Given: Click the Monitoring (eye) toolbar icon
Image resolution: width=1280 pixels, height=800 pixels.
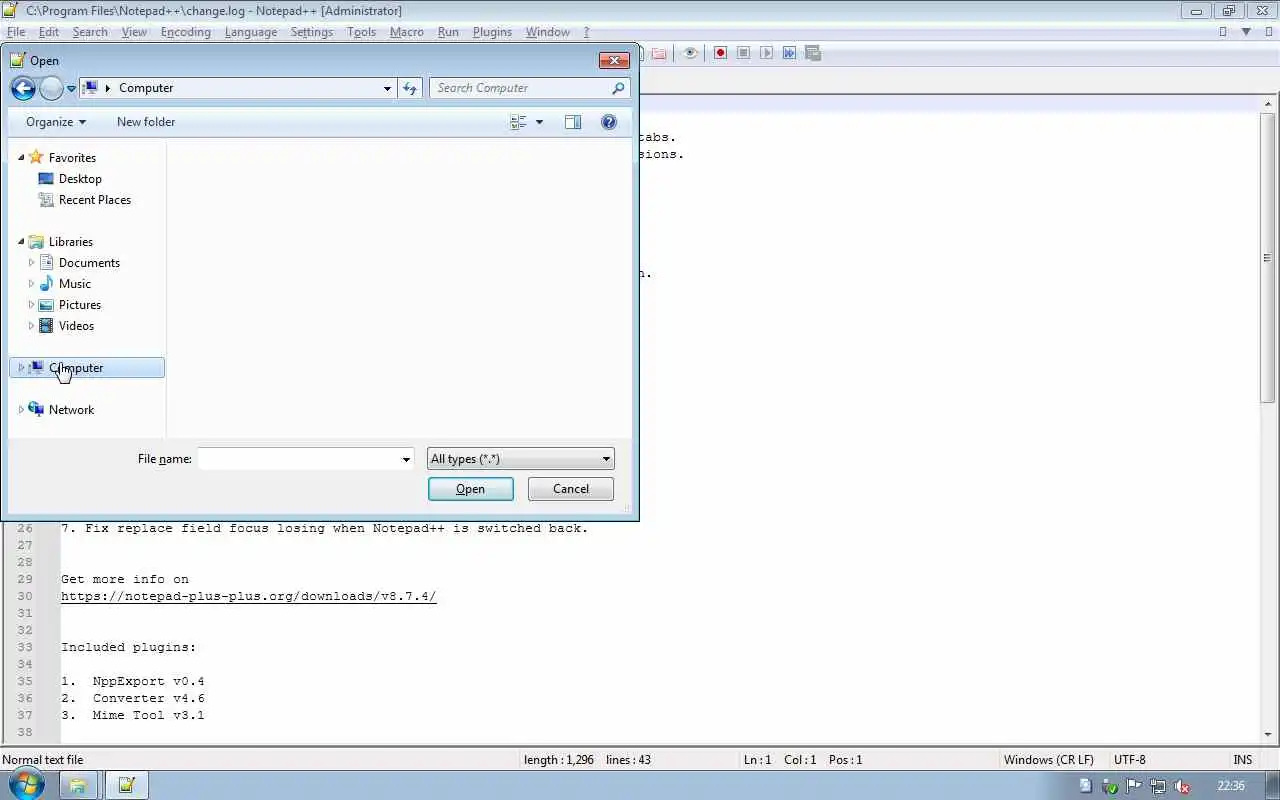Looking at the screenshot, I should click(x=690, y=53).
